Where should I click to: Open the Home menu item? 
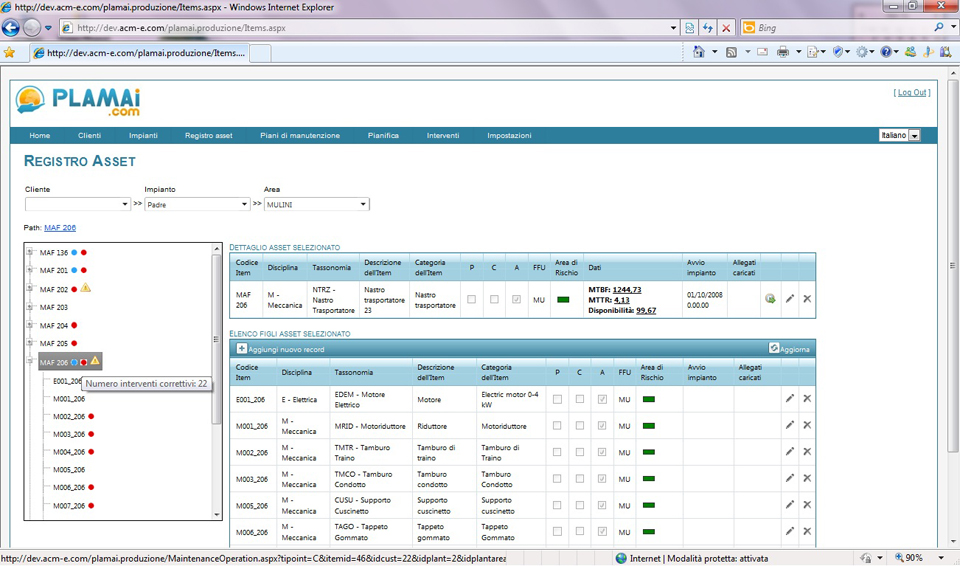[x=40, y=135]
